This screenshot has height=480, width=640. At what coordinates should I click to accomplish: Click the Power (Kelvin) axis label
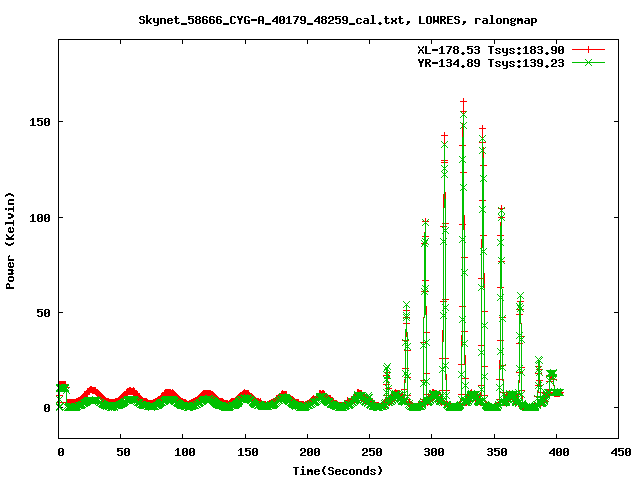tap(10, 241)
